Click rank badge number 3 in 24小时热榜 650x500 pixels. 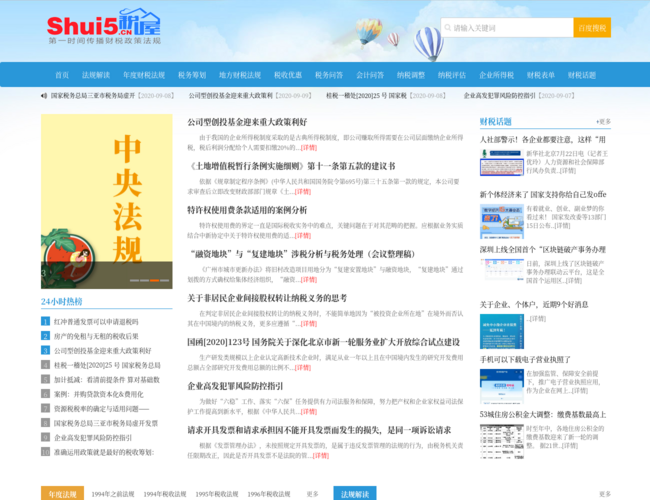(x=45, y=350)
